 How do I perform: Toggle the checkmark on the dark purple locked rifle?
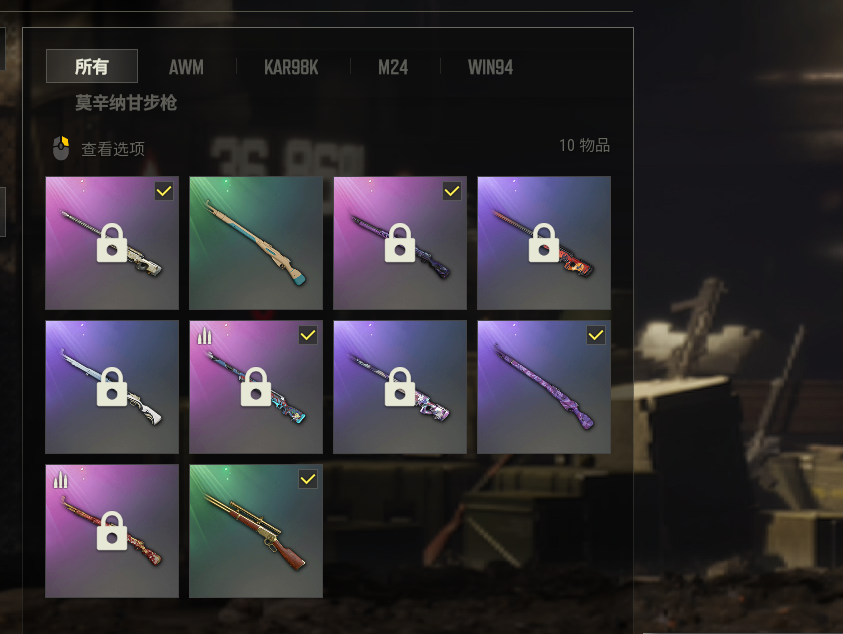(x=452, y=191)
